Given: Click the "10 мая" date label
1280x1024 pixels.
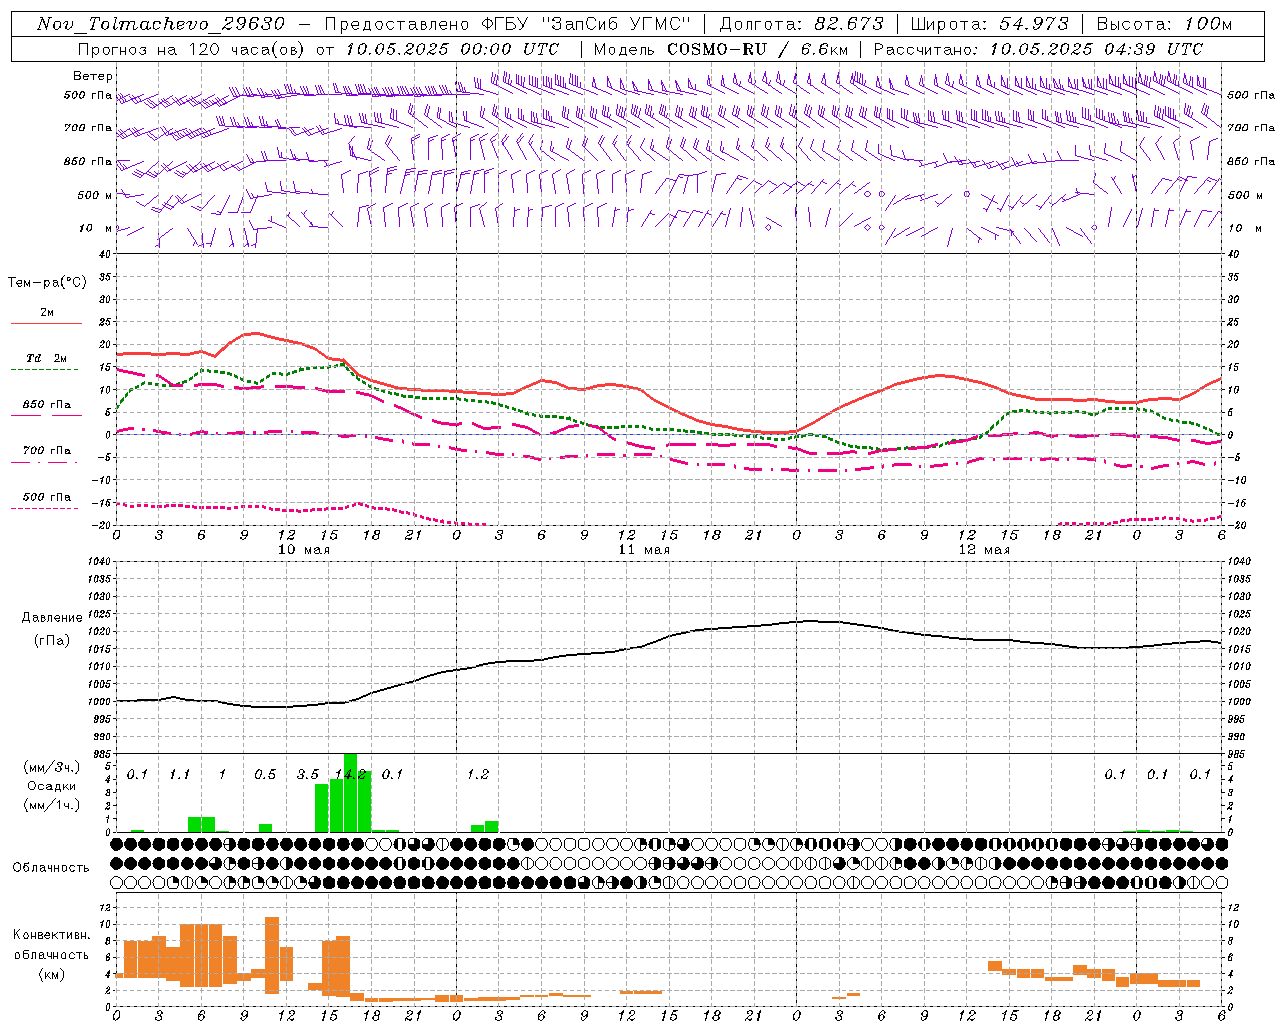Looking at the screenshot, I should click(303, 550).
